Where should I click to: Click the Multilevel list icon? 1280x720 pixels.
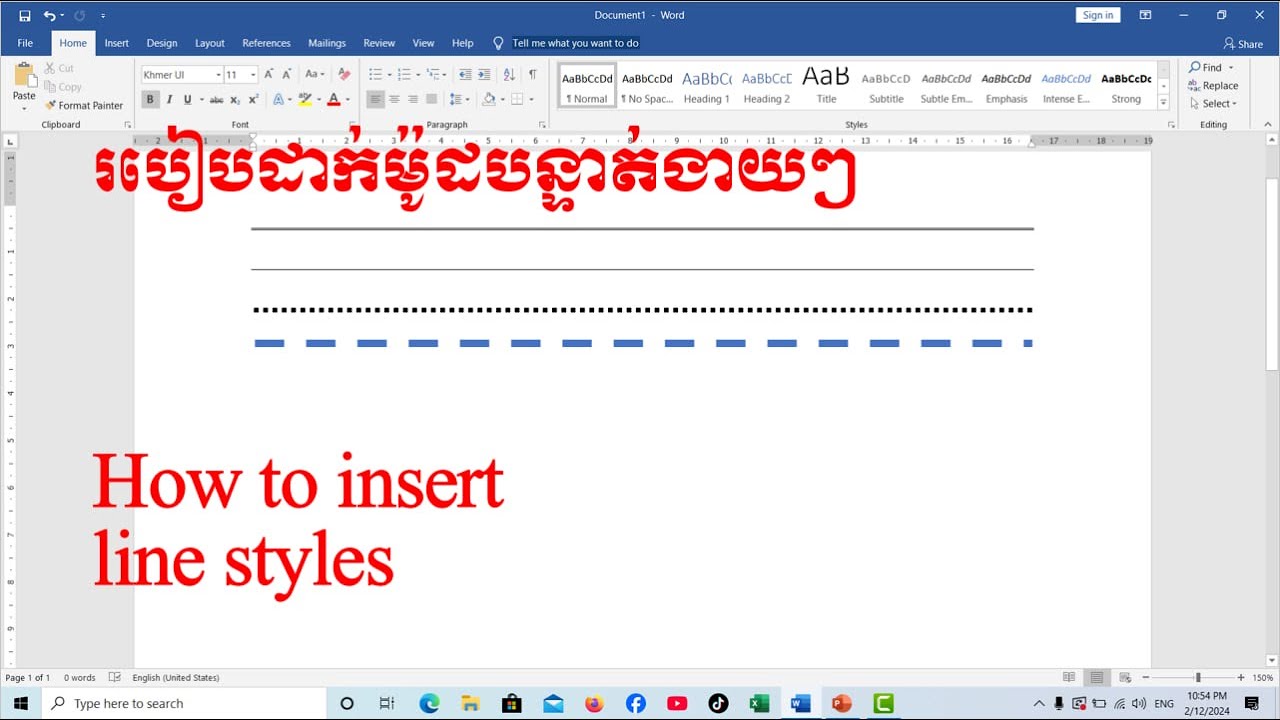pyautogui.click(x=433, y=74)
